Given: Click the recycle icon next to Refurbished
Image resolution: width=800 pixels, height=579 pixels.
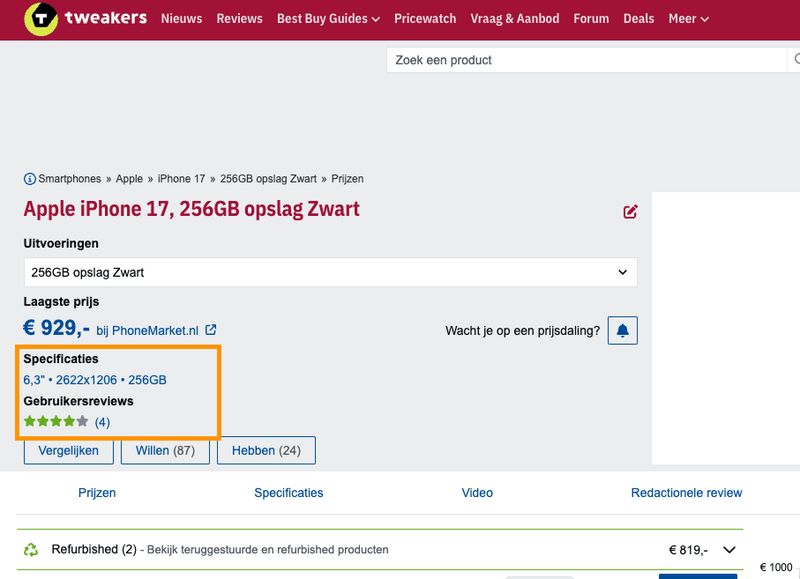Looking at the screenshot, I should click(30, 549).
